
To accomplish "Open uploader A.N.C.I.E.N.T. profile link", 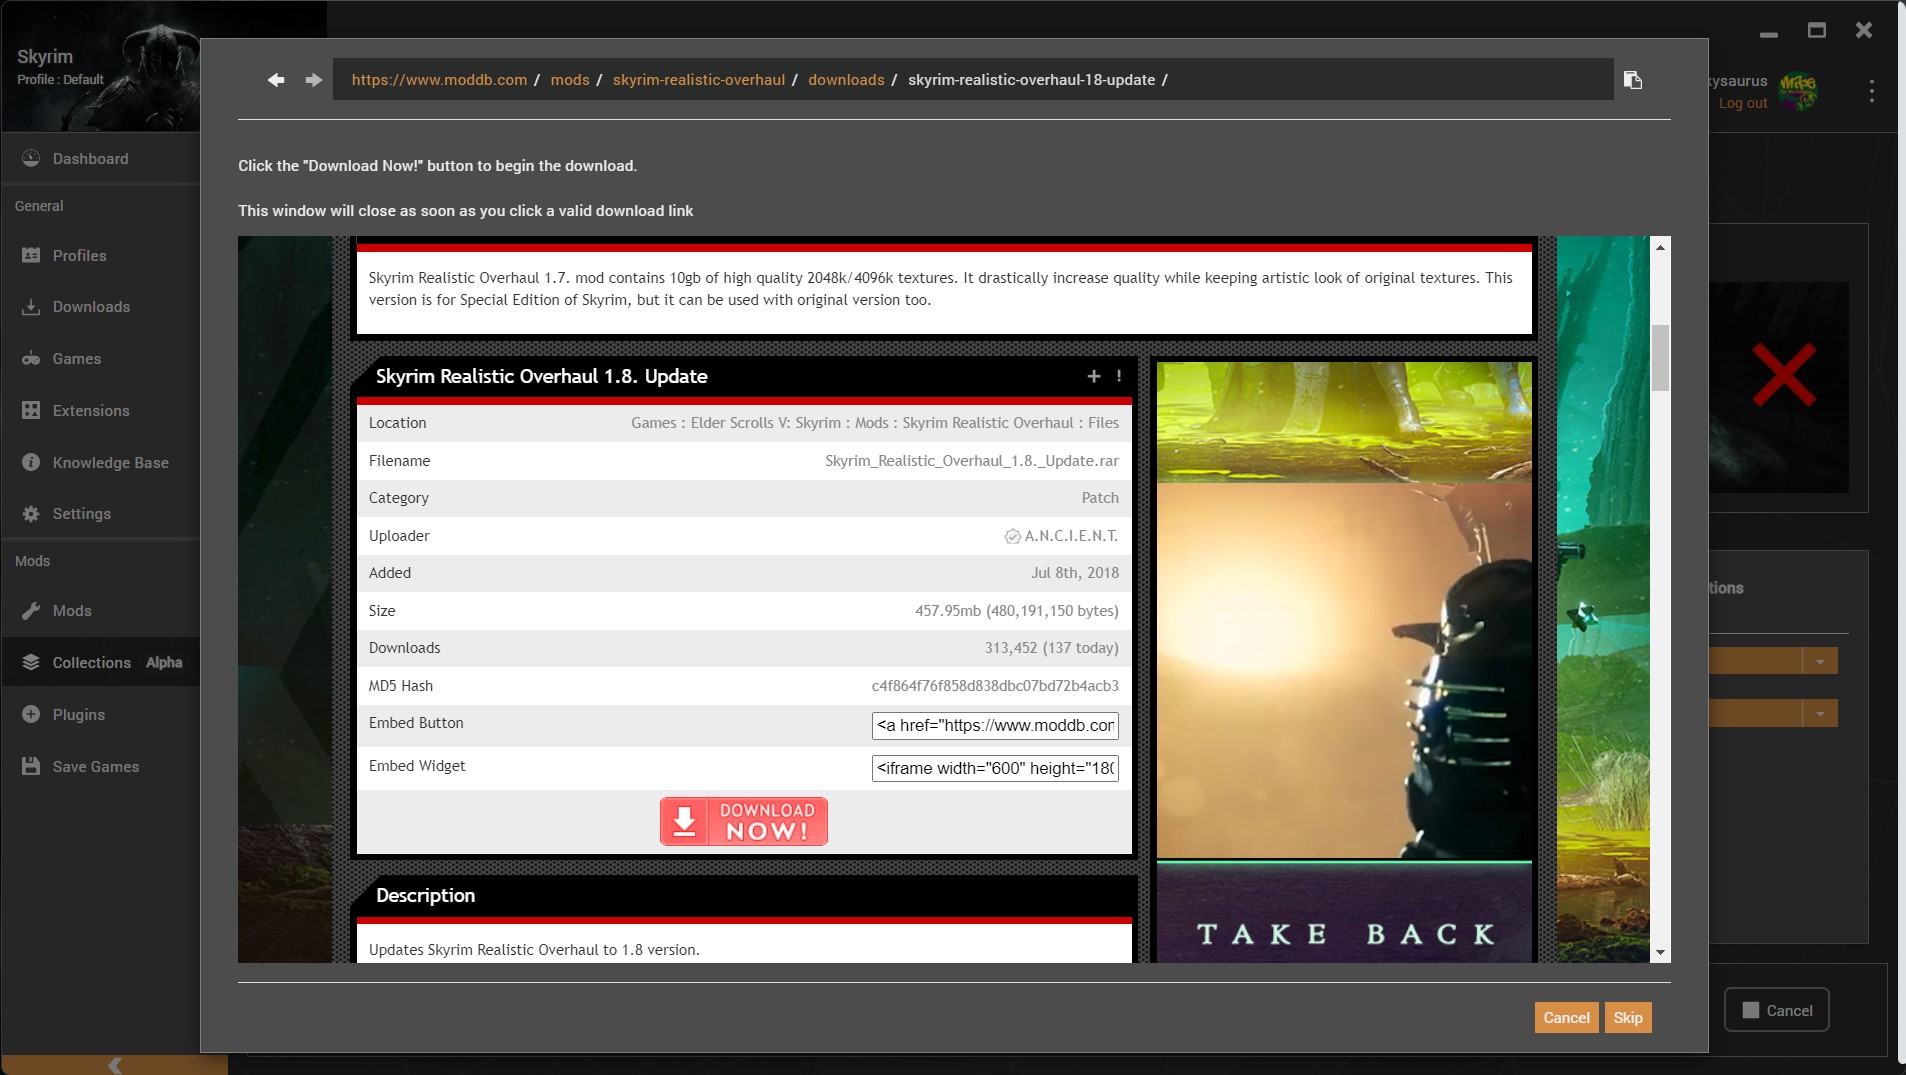I will [x=1071, y=536].
